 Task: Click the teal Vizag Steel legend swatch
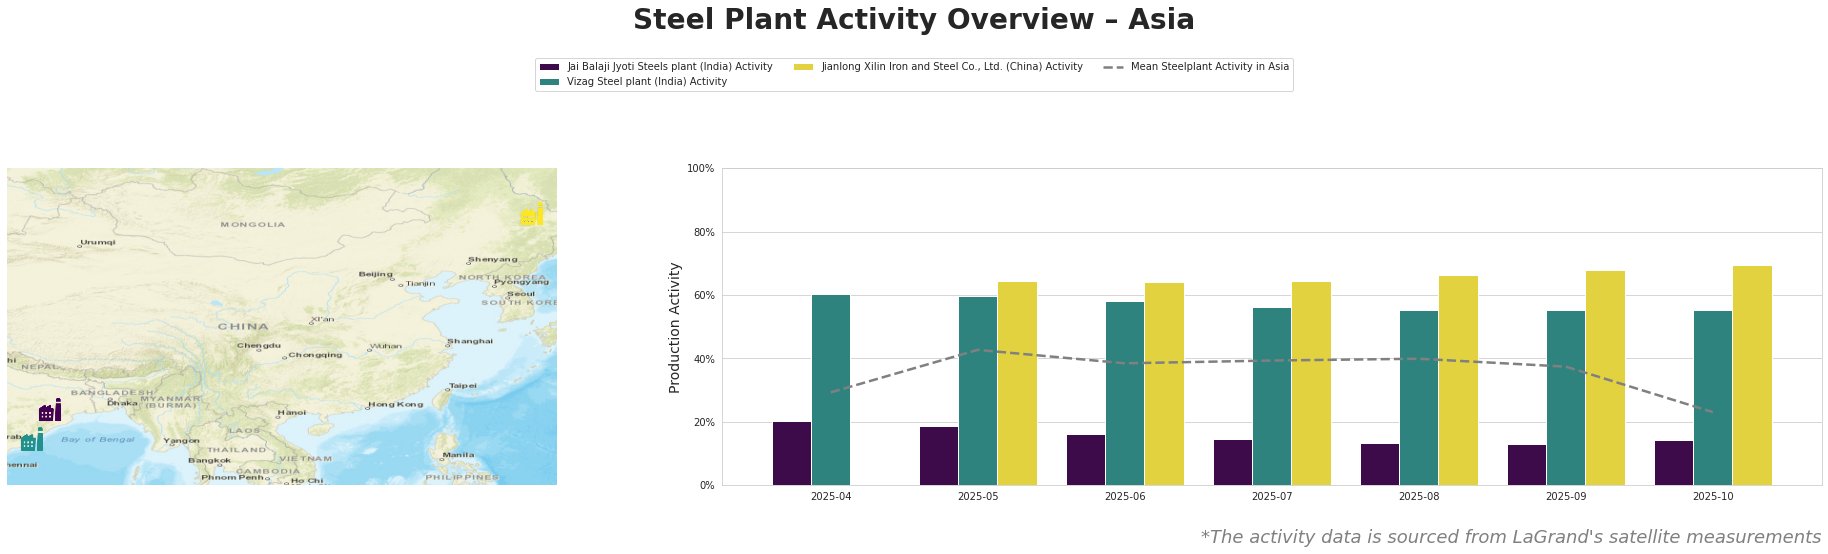coord(549,82)
